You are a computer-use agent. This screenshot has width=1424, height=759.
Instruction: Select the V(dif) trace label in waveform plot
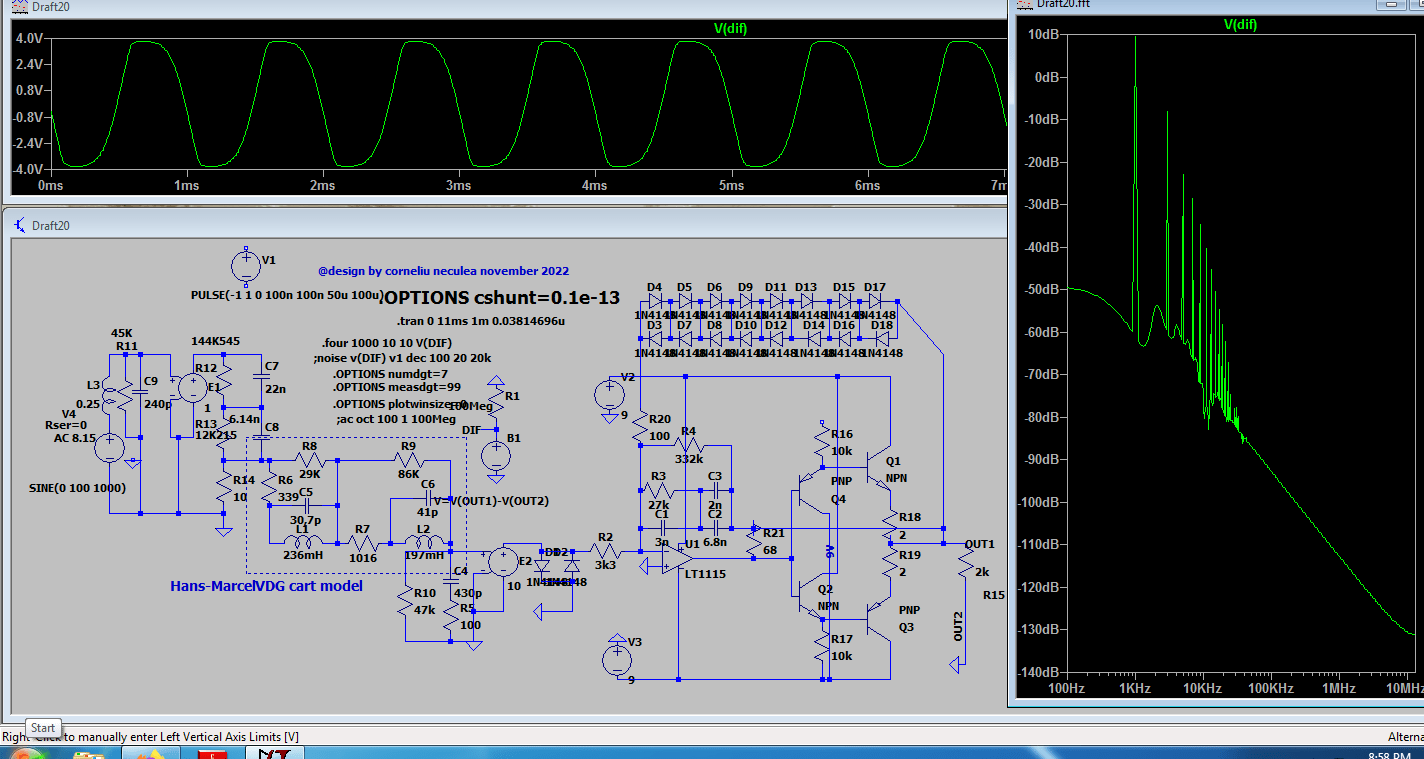pyautogui.click(x=730, y=28)
